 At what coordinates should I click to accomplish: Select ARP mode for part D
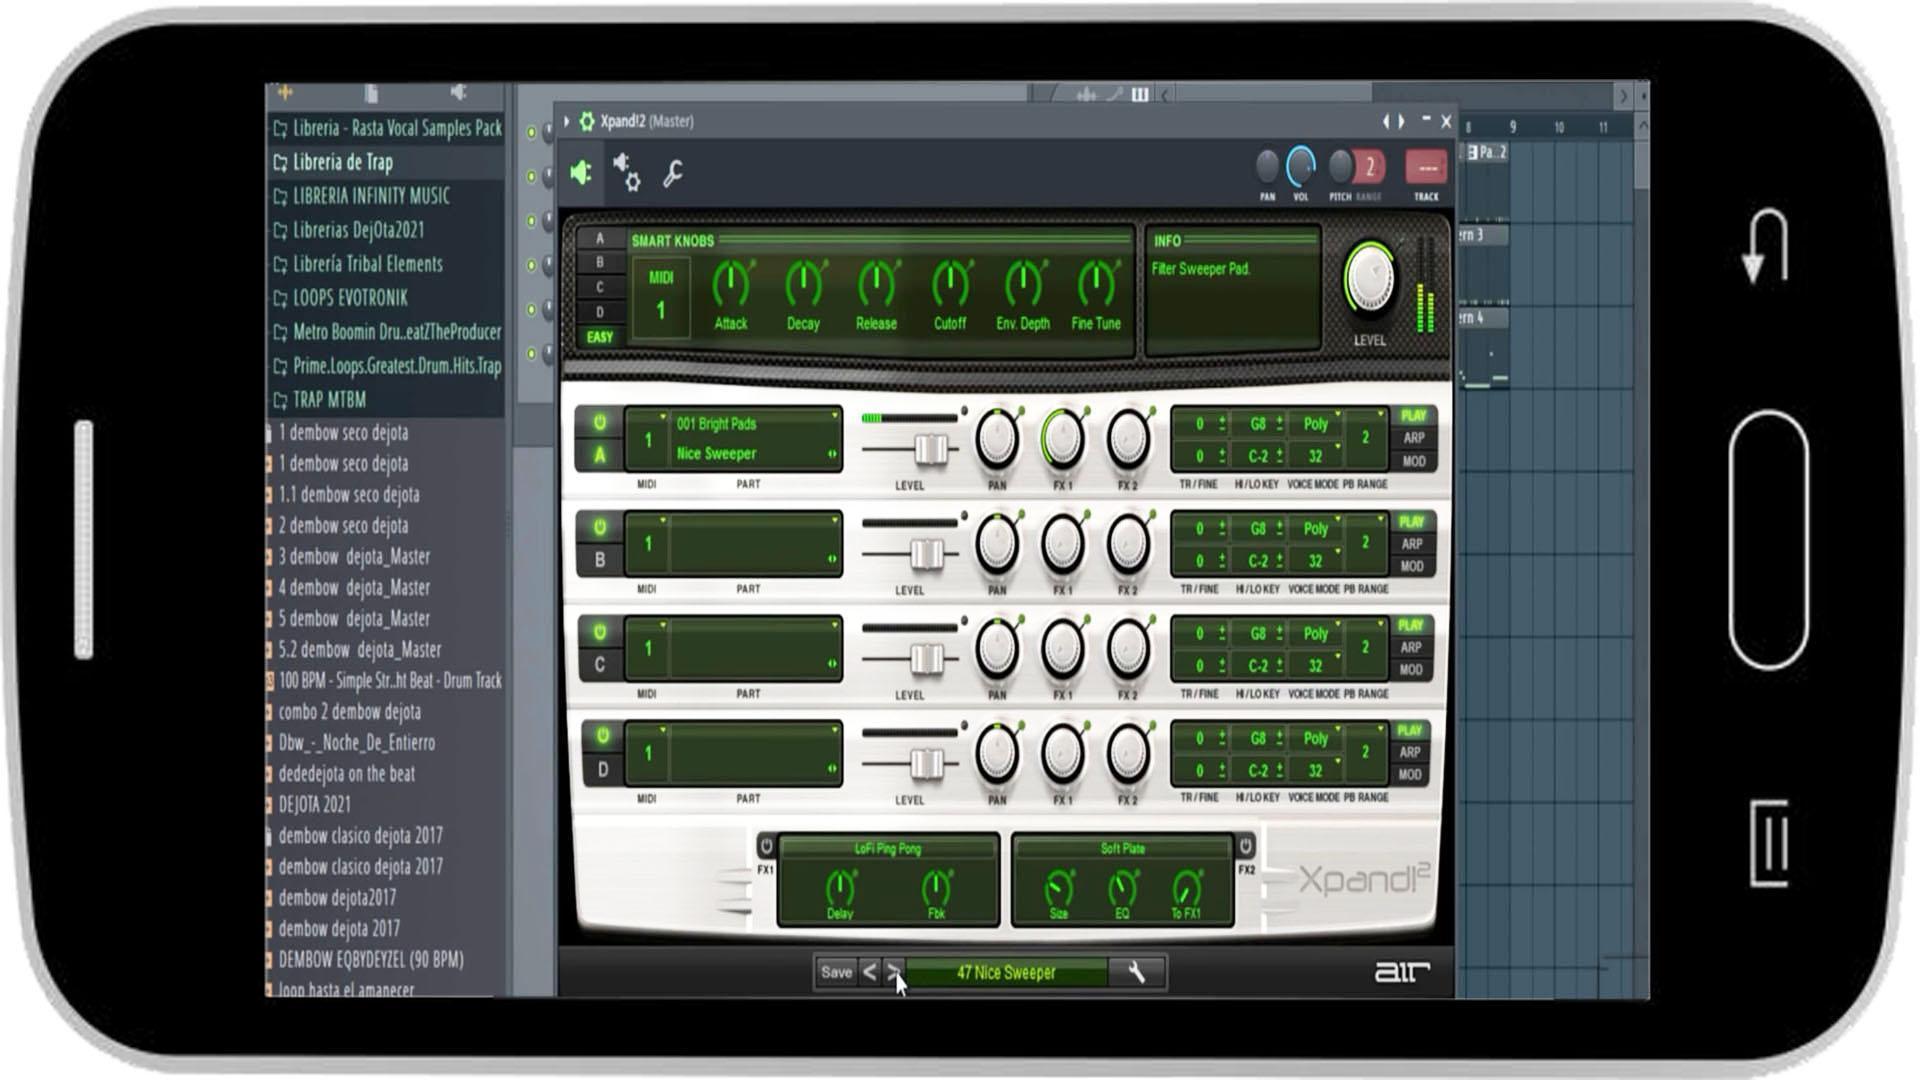[1410, 752]
